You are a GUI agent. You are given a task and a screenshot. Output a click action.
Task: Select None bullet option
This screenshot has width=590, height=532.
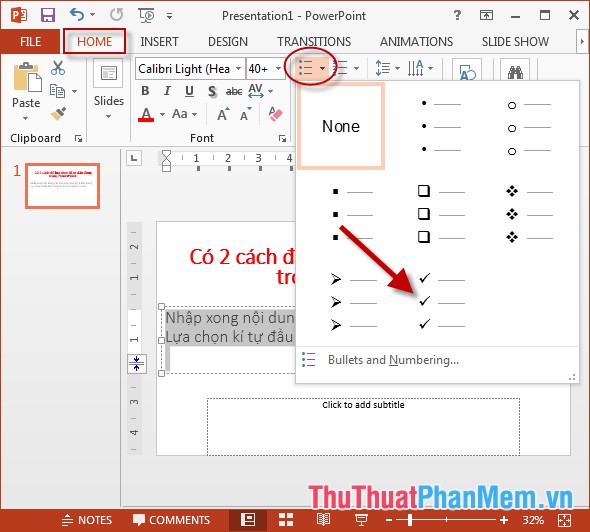click(x=341, y=126)
